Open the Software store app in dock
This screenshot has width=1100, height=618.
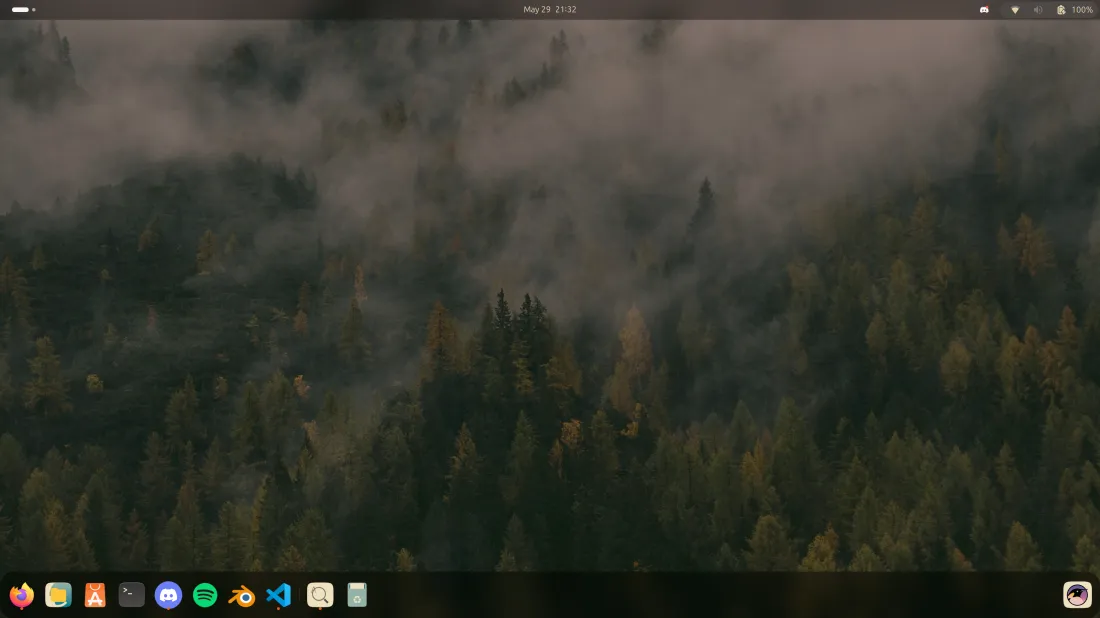95,596
